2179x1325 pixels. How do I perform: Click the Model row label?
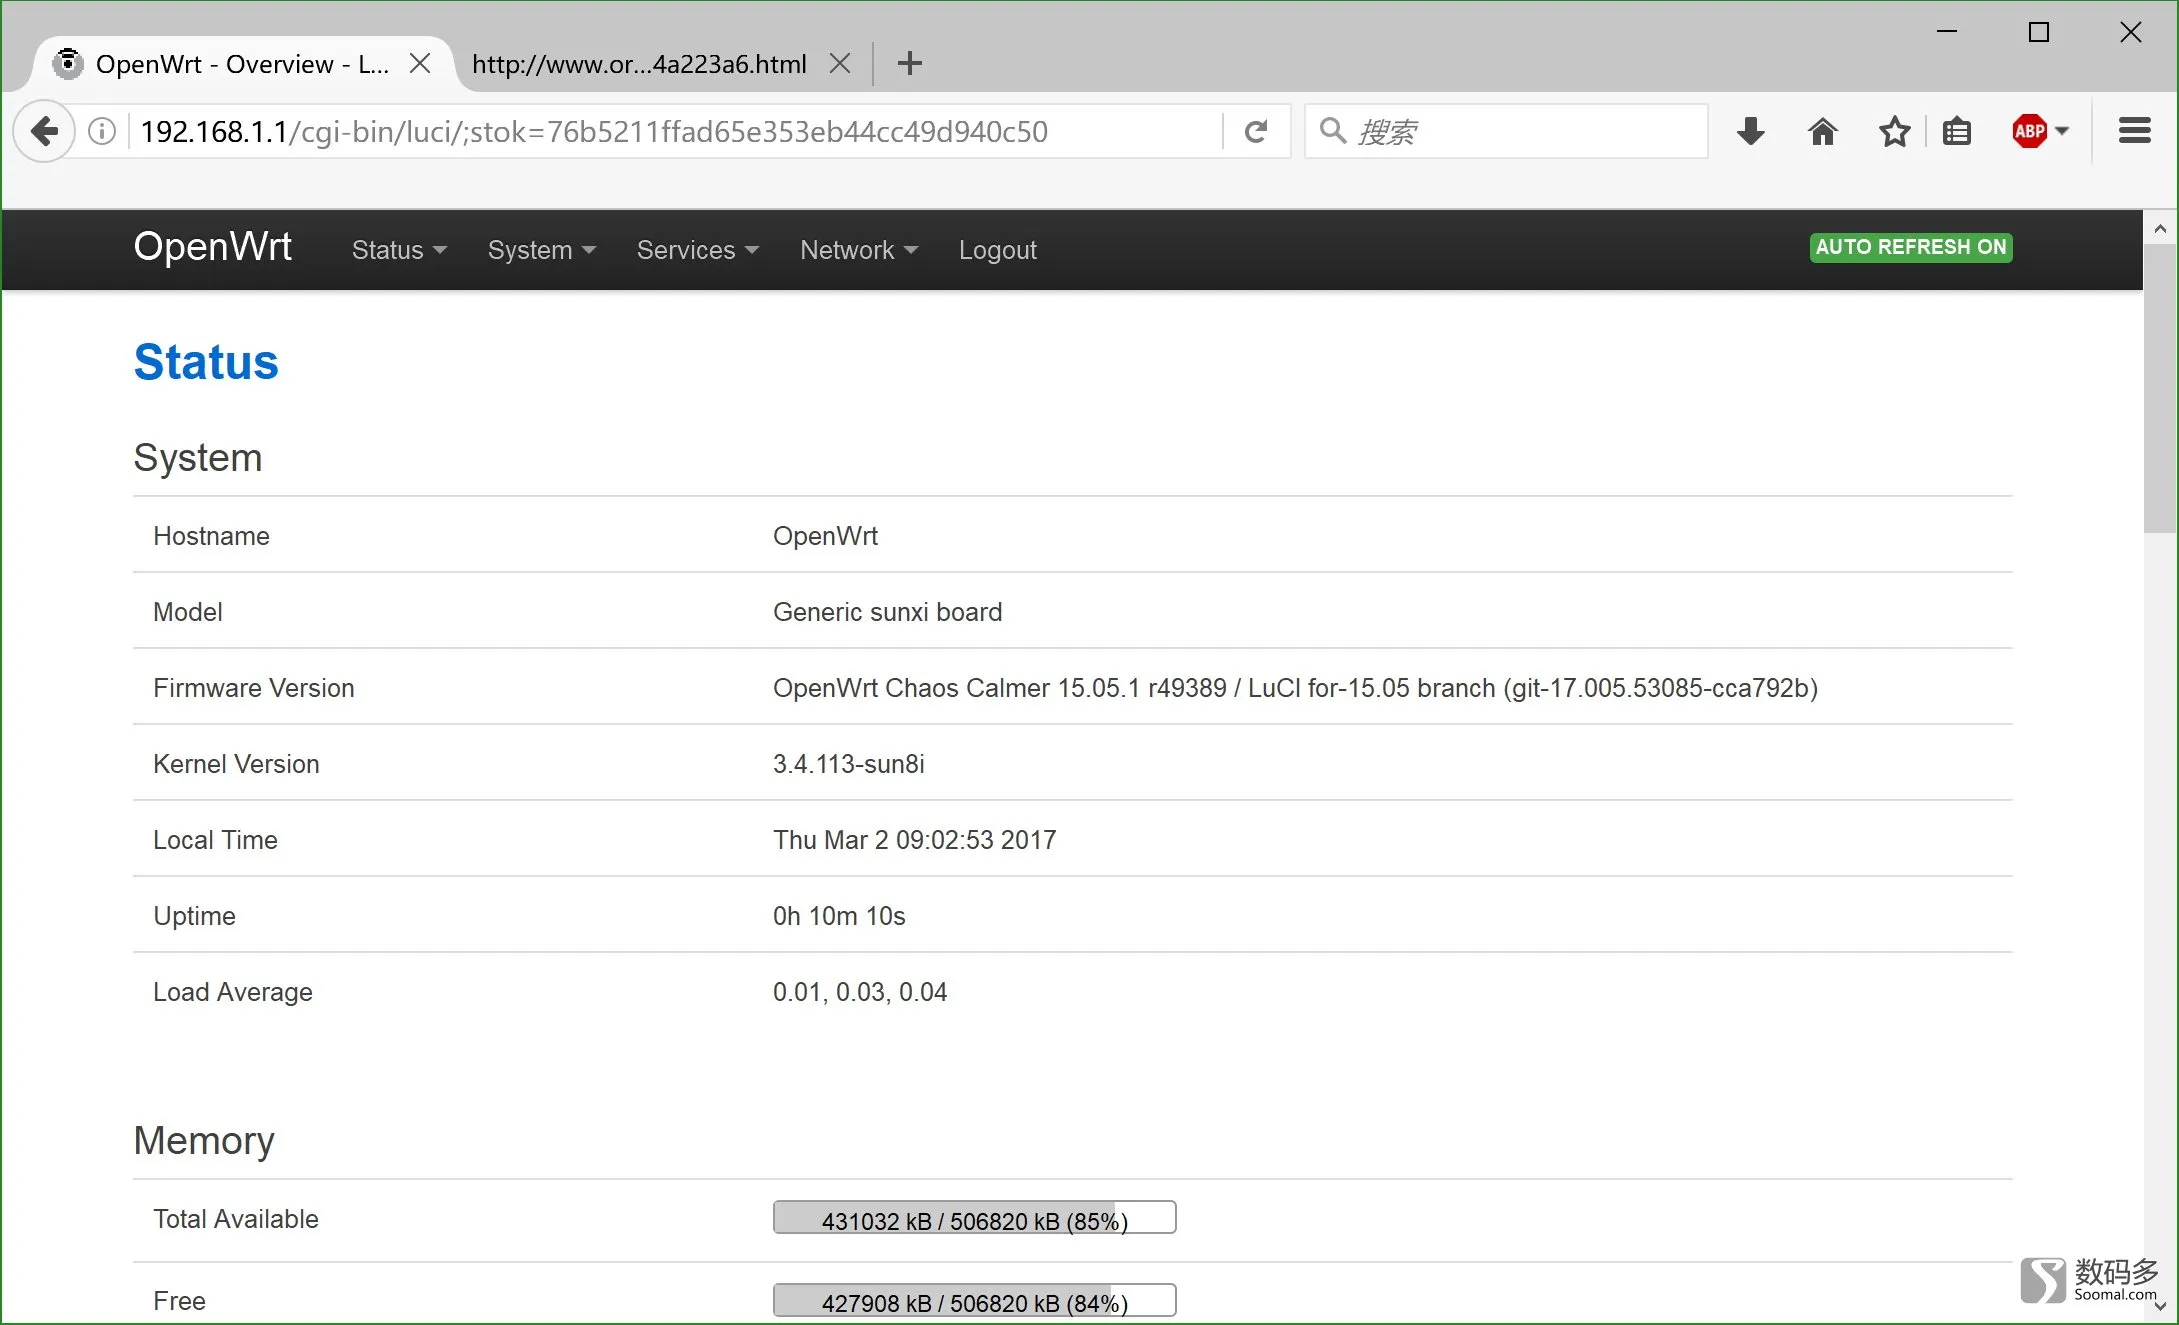click(x=187, y=612)
